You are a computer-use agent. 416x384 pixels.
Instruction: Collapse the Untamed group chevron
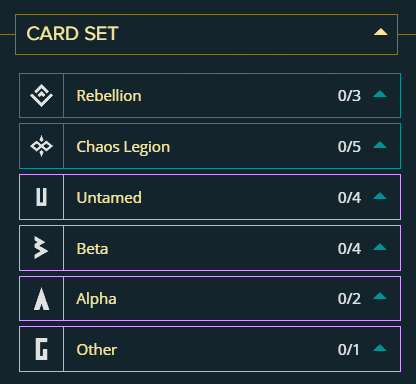pyautogui.click(x=380, y=196)
